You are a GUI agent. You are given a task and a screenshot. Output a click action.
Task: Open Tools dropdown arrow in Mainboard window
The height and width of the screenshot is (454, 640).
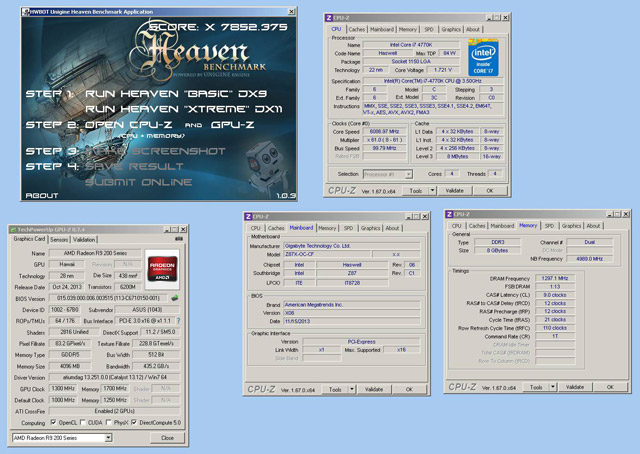(x=352, y=389)
